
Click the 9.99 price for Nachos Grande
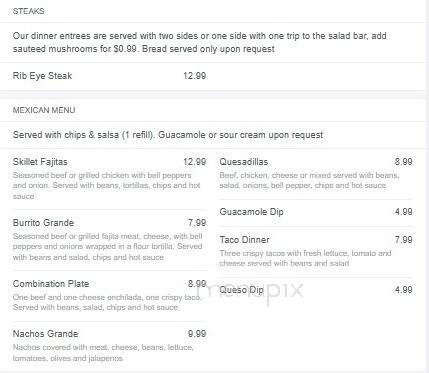[197, 334]
